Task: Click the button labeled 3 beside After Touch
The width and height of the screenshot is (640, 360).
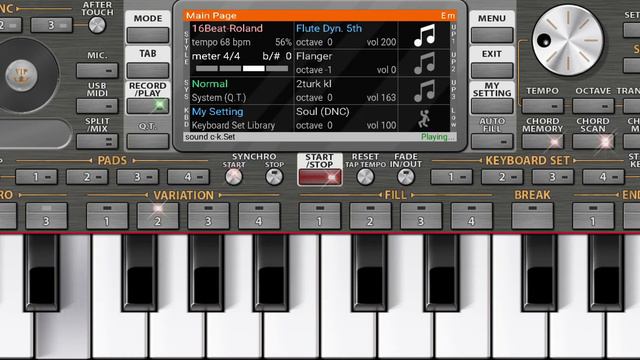Action: (x=51, y=25)
